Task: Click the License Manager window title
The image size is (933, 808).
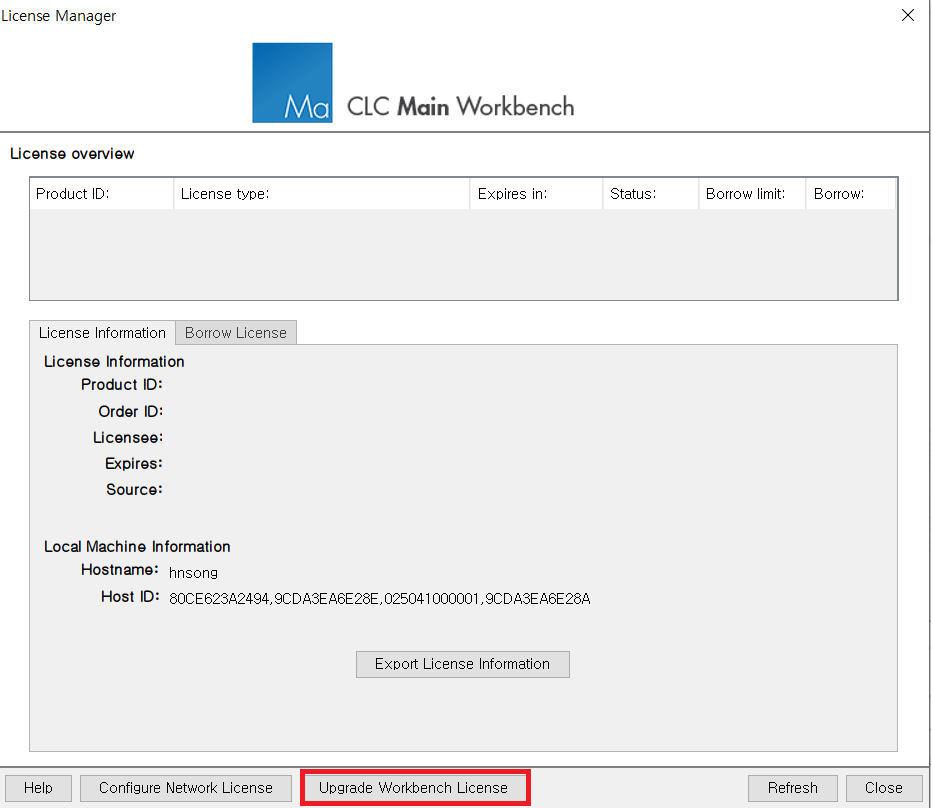Action: point(58,15)
